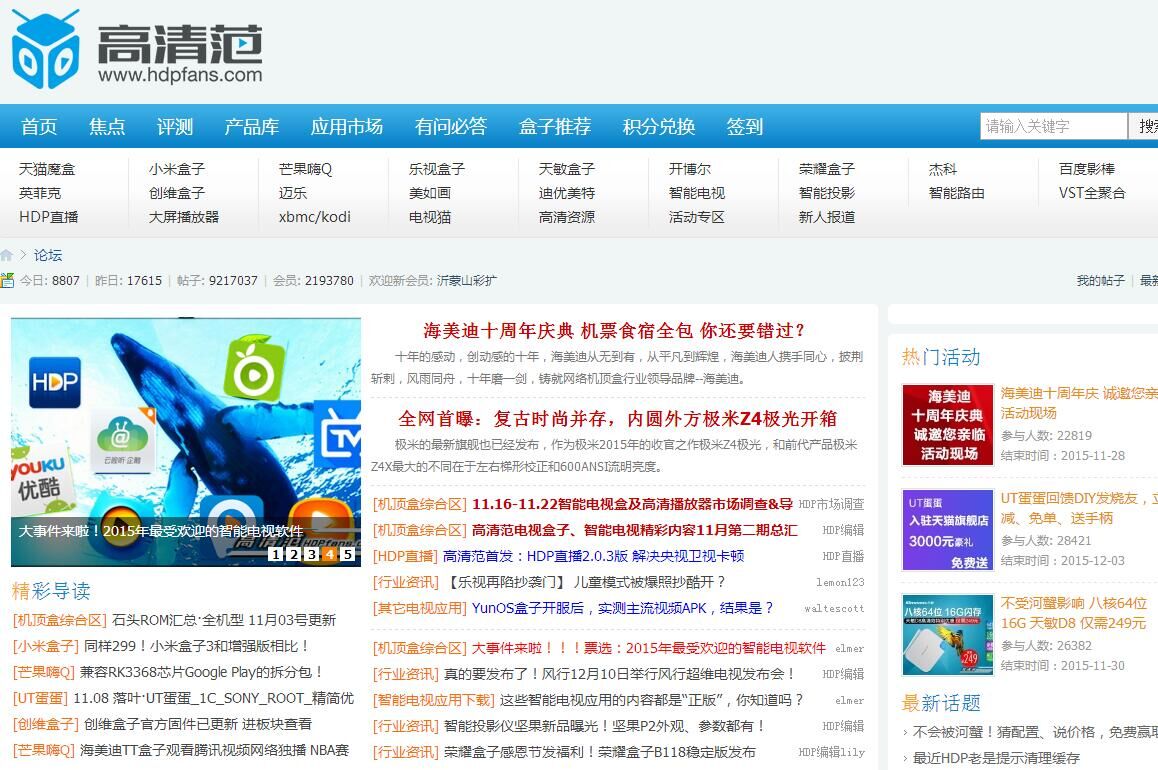
Task: Switch slideshow to slide 3
Action: 312,554
